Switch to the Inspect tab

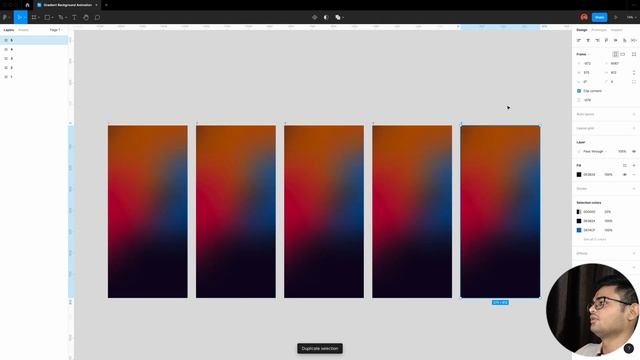pos(616,30)
